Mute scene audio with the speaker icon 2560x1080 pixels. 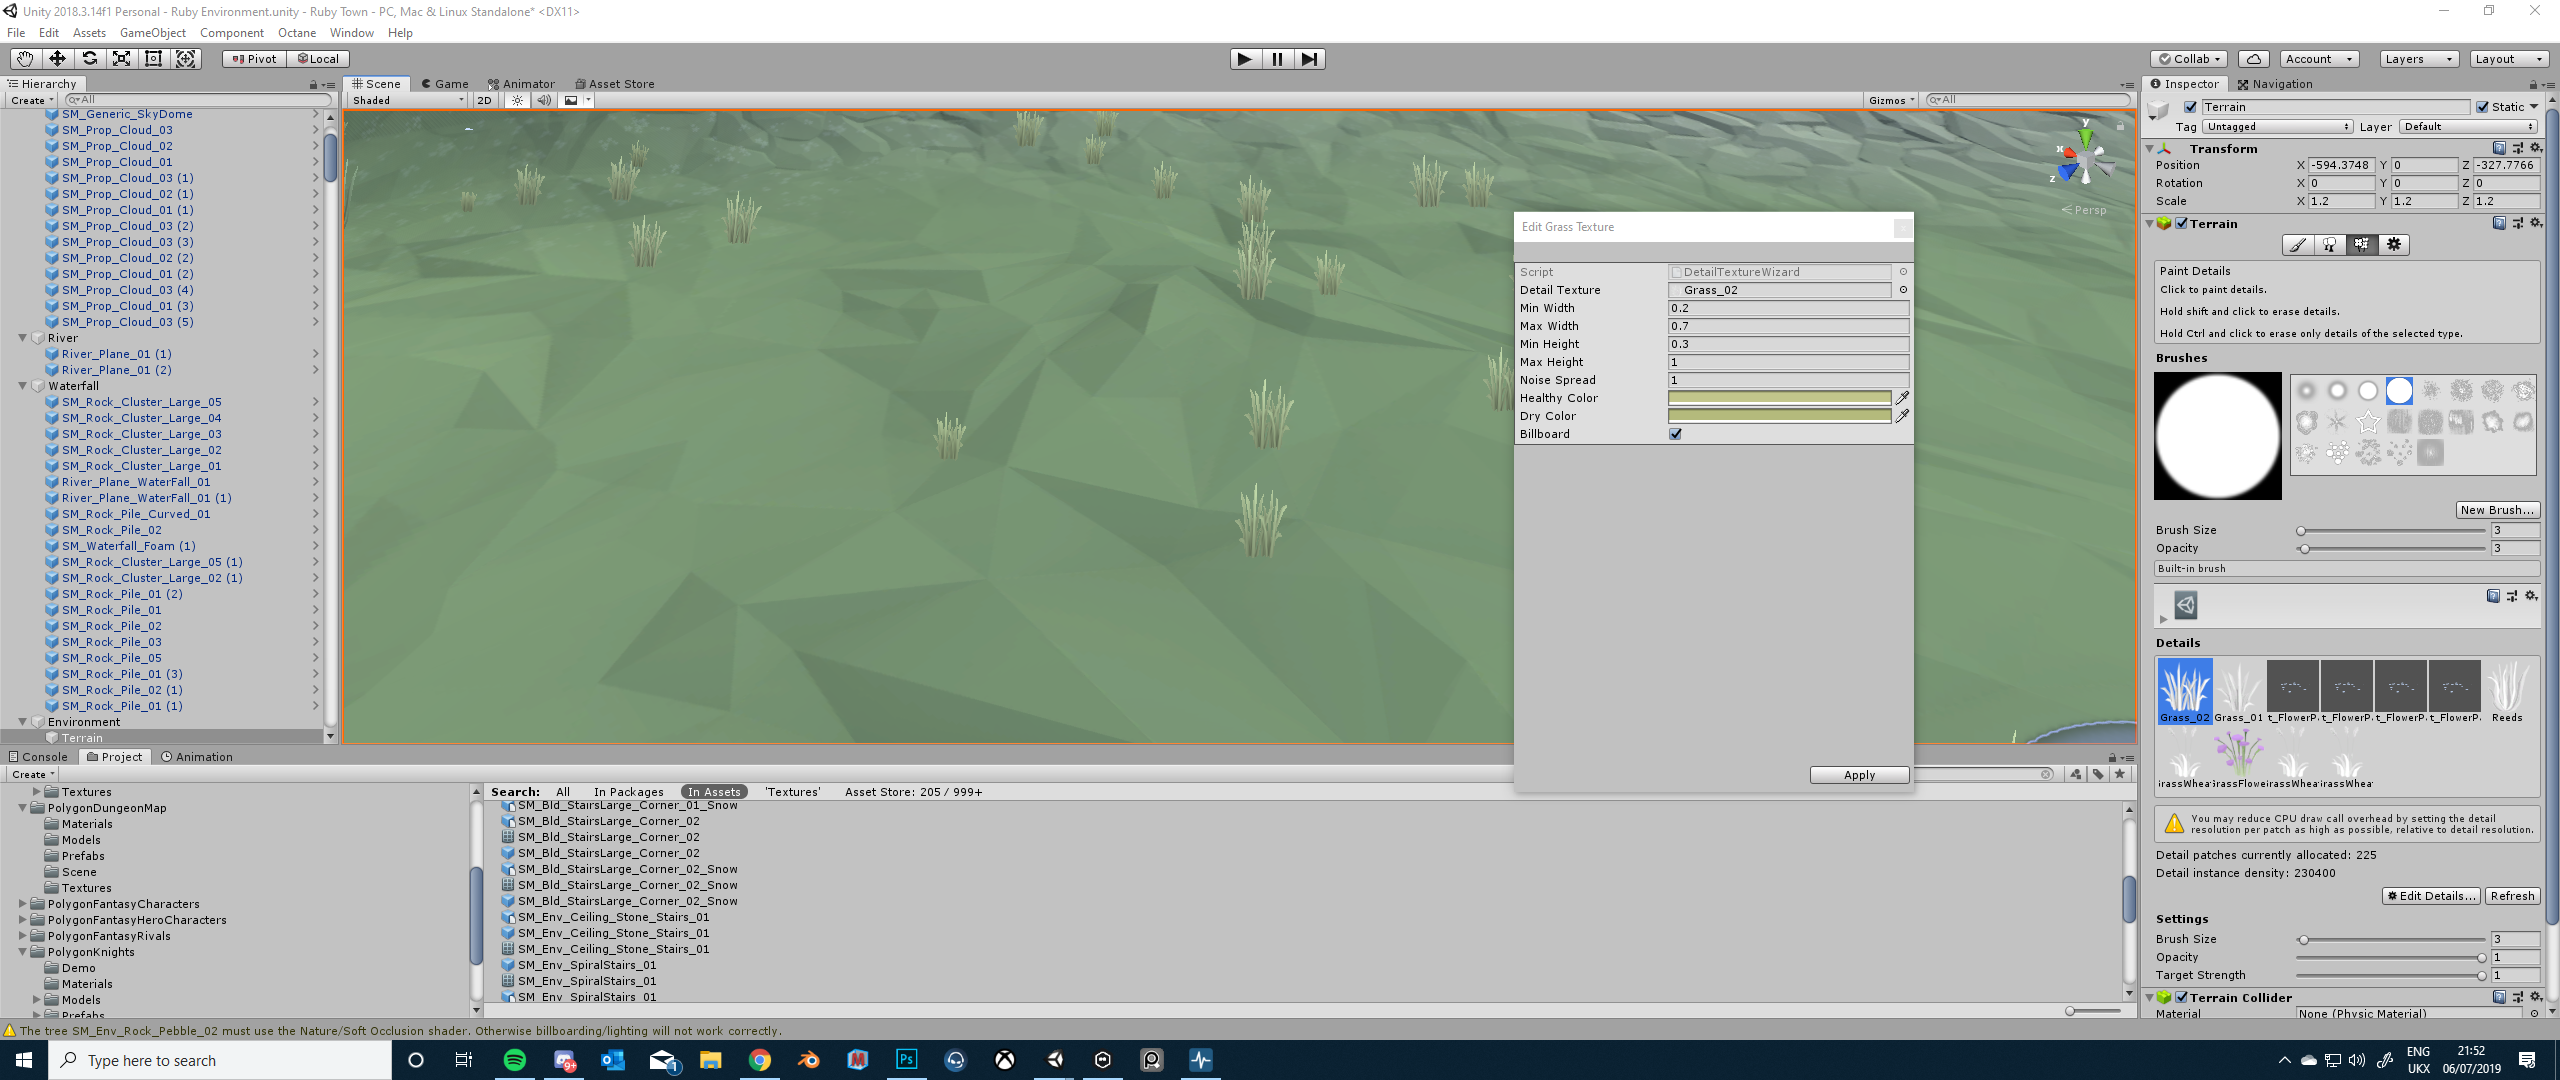tap(543, 100)
